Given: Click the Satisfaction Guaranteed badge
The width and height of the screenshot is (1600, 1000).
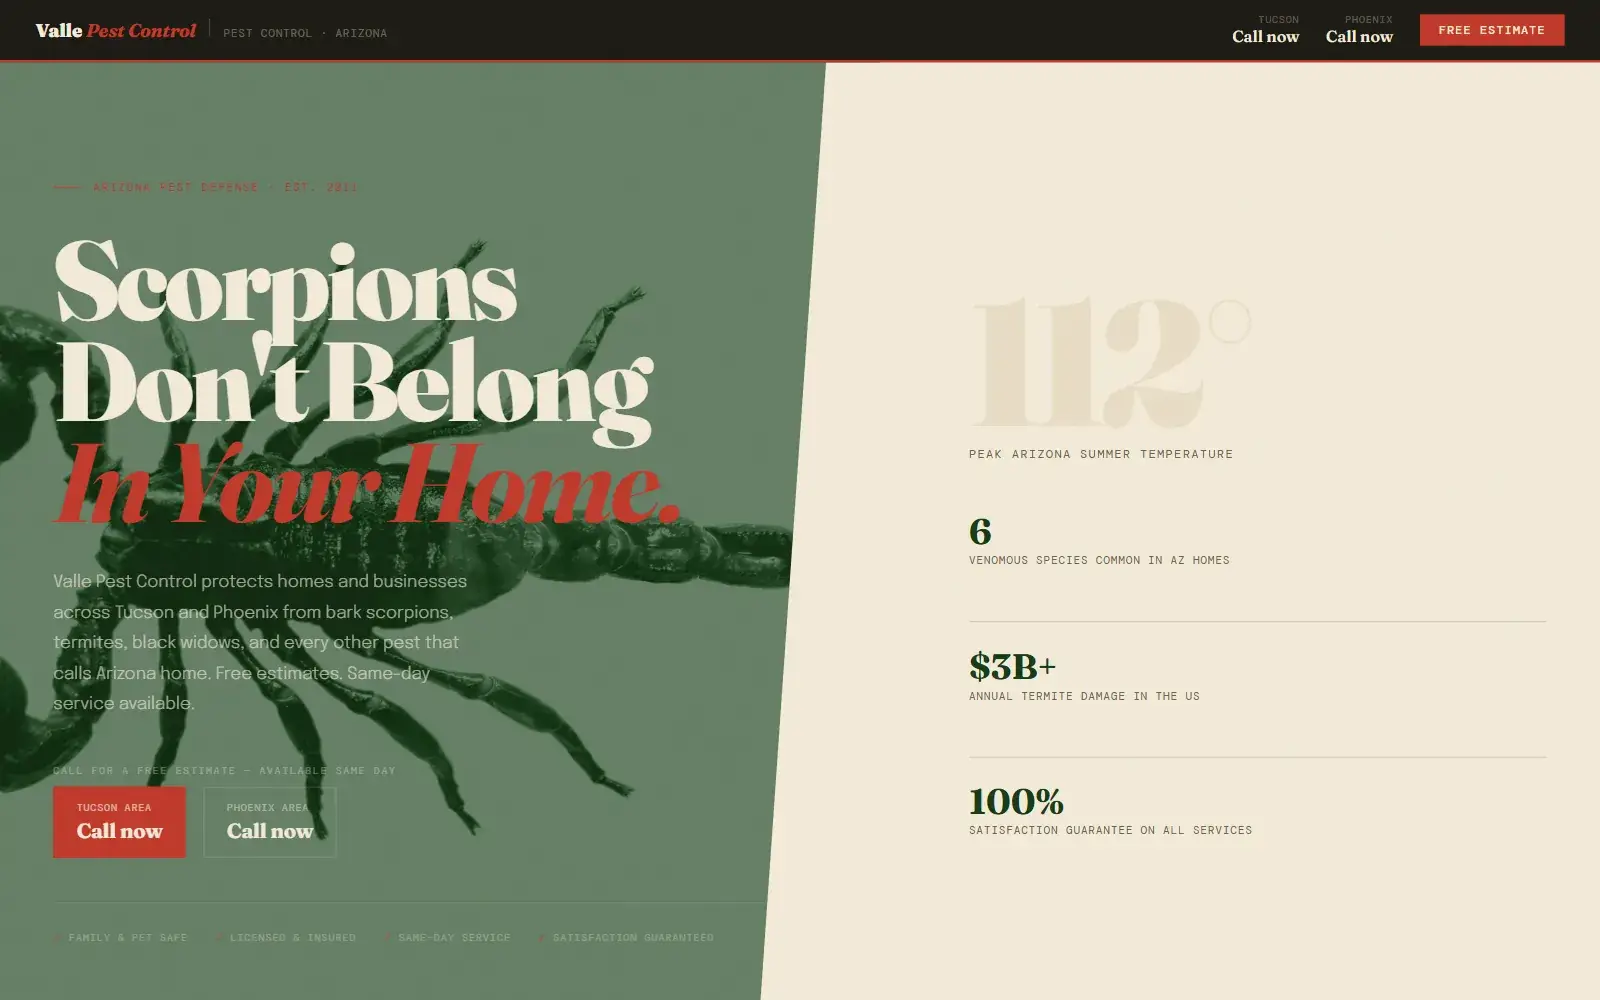Looking at the screenshot, I should [626, 938].
